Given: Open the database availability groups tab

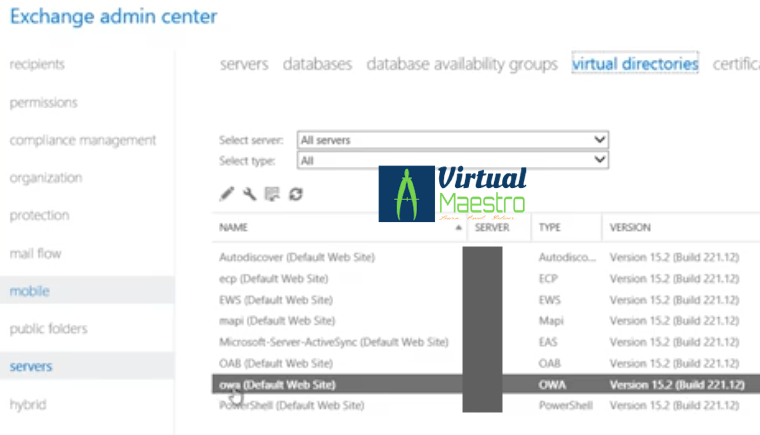Looking at the screenshot, I should pyautogui.click(x=462, y=64).
